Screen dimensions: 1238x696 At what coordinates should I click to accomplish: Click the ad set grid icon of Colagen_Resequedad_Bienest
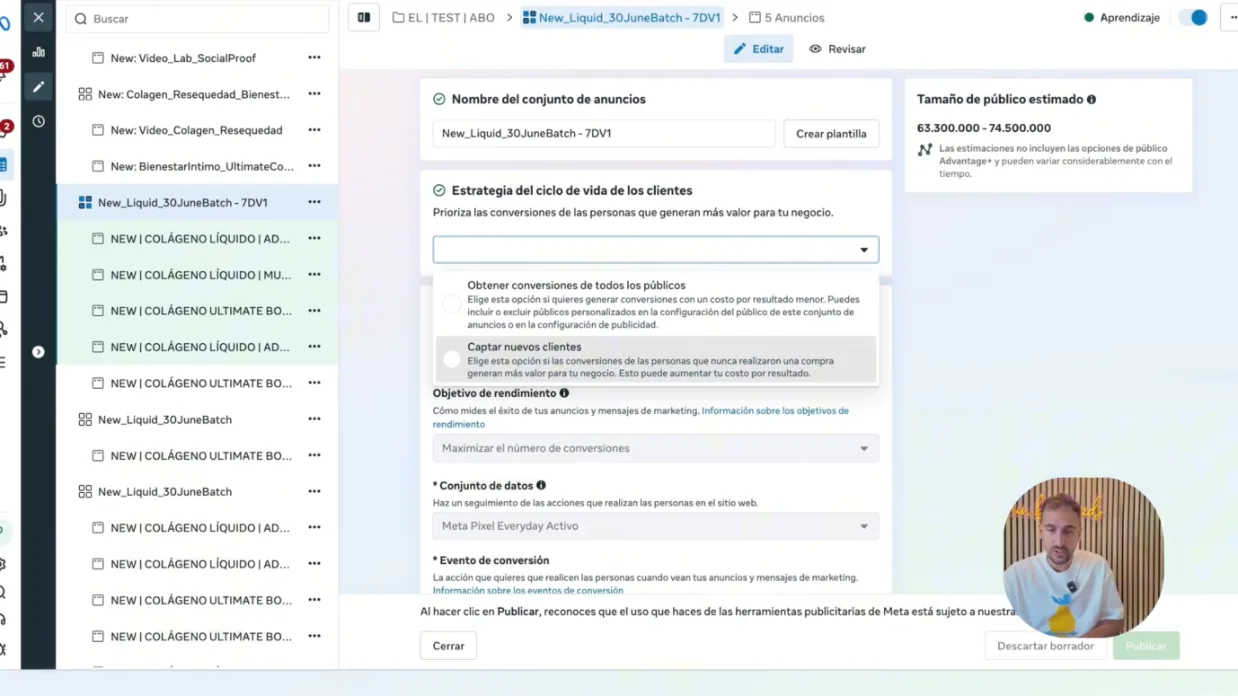tap(85, 94)
